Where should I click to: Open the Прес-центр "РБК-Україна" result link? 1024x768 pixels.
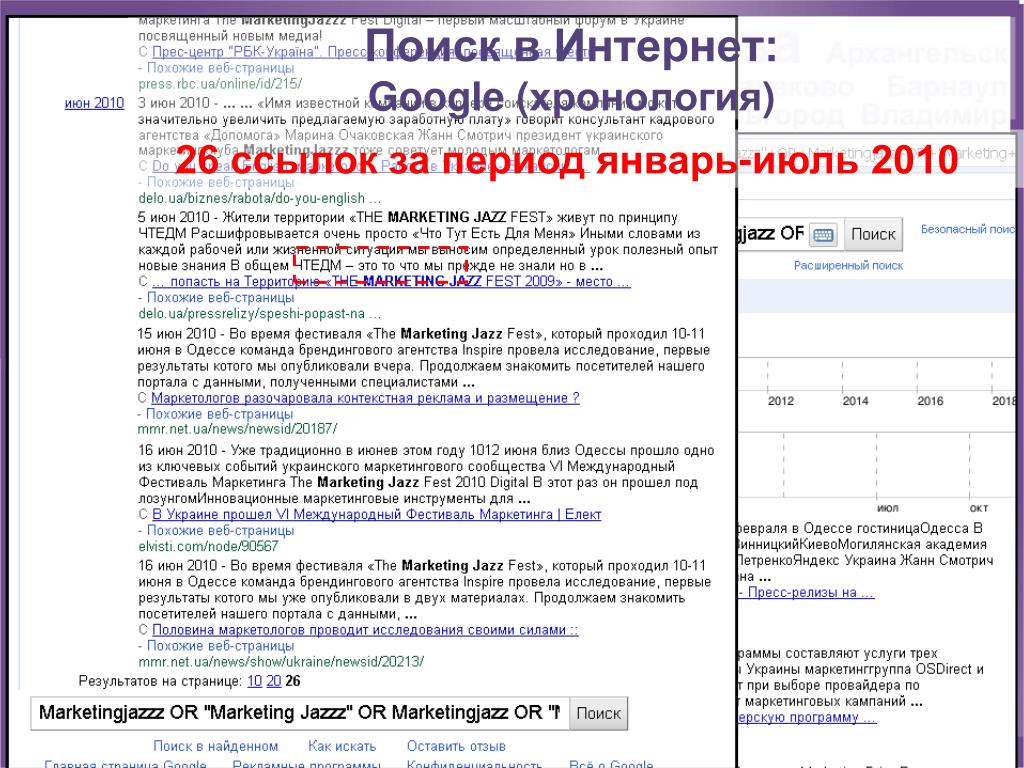pyautogui.click(x=373, y=52)
